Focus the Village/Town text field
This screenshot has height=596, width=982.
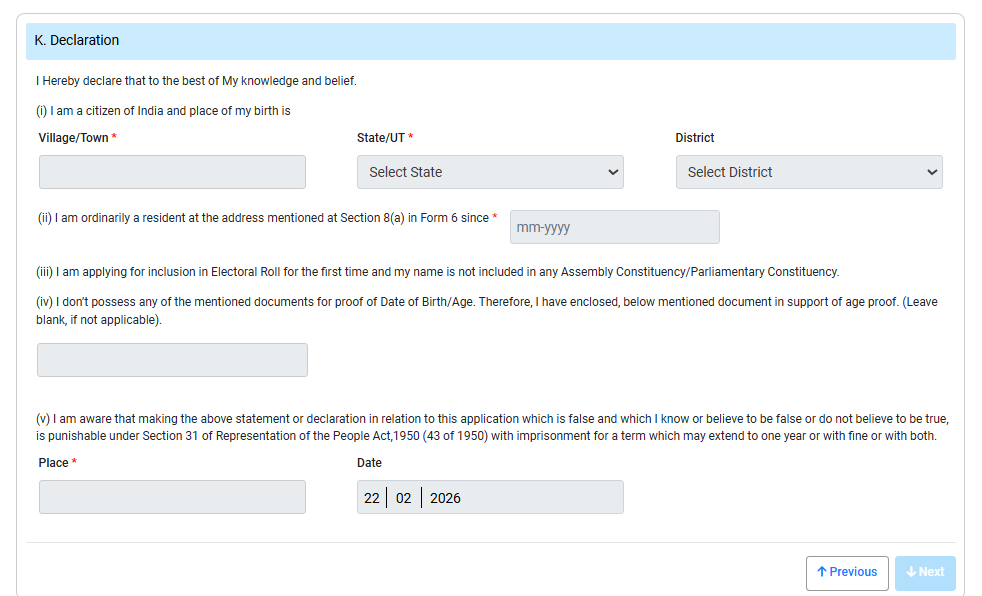tap(172, 172)
